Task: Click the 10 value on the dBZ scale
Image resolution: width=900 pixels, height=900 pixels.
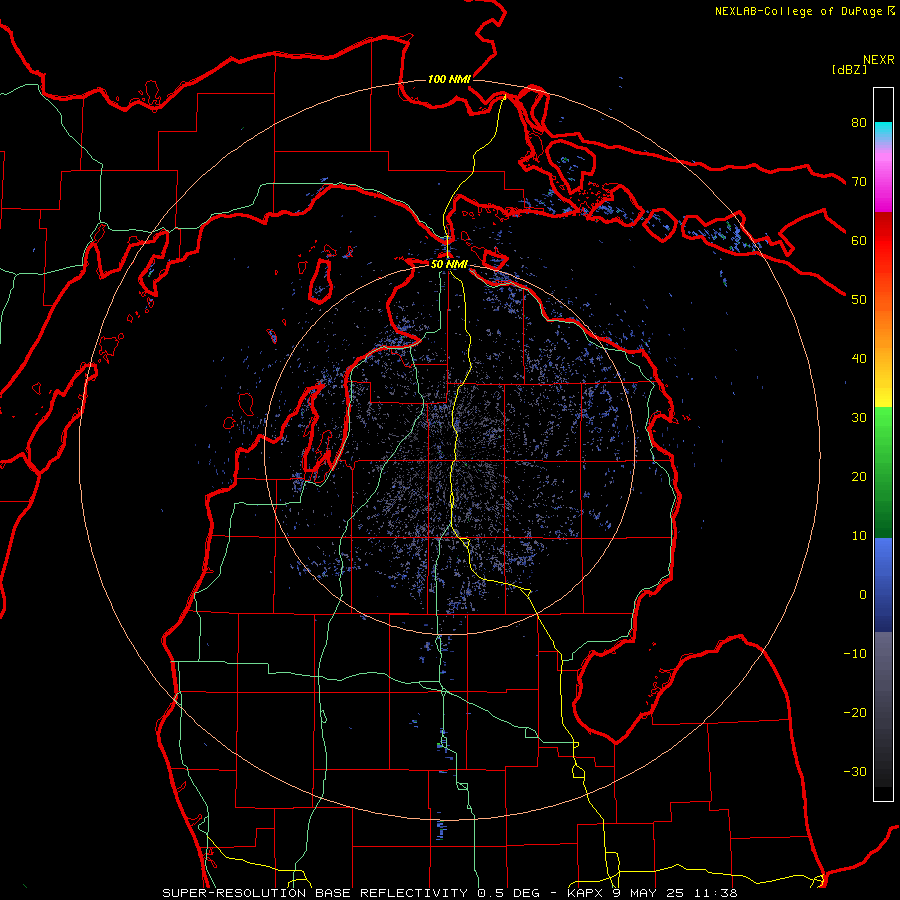Action: (x=859, y=536)
